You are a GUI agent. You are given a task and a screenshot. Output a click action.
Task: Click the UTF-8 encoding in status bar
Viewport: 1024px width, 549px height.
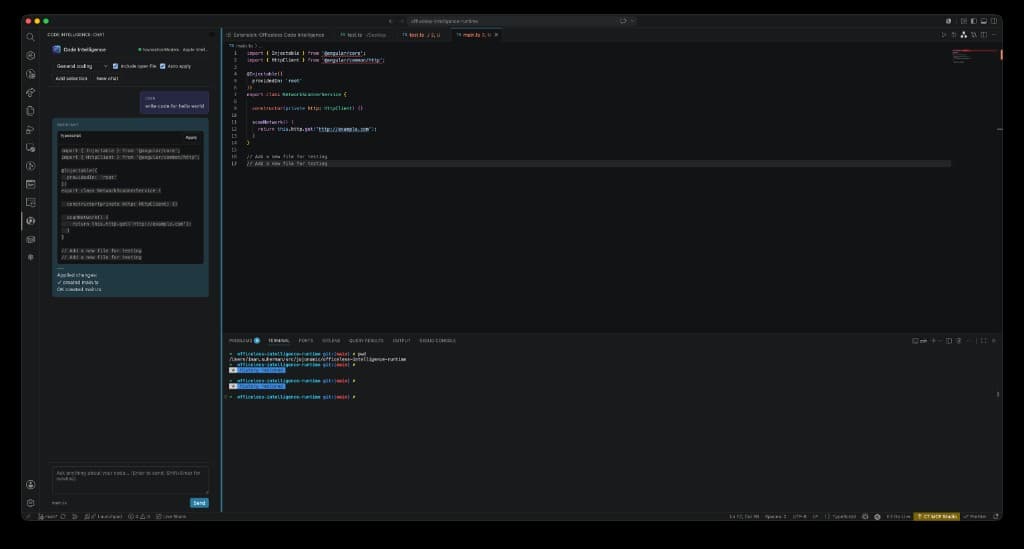(799, 516)
